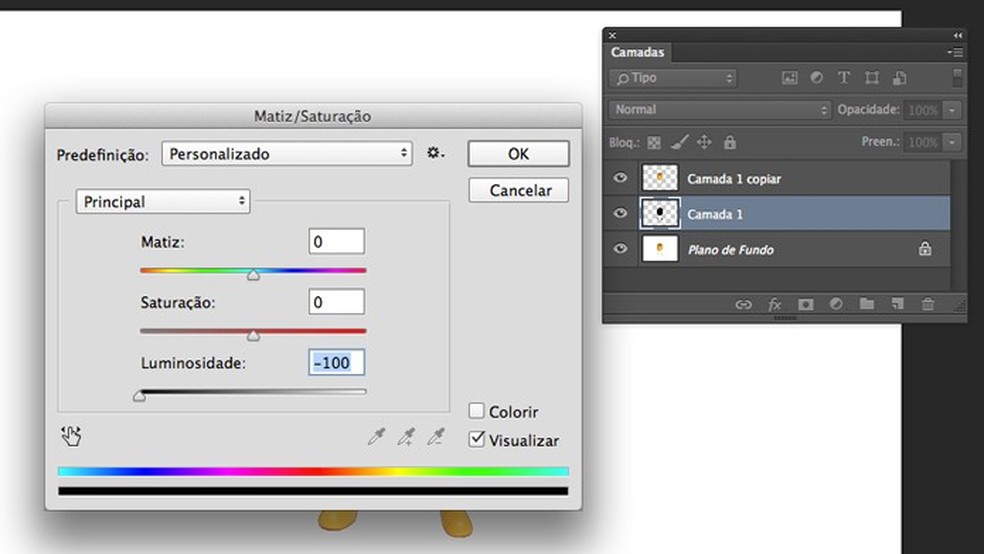
Task: Filter layers by smart object icon
Action: coord(899,78)
